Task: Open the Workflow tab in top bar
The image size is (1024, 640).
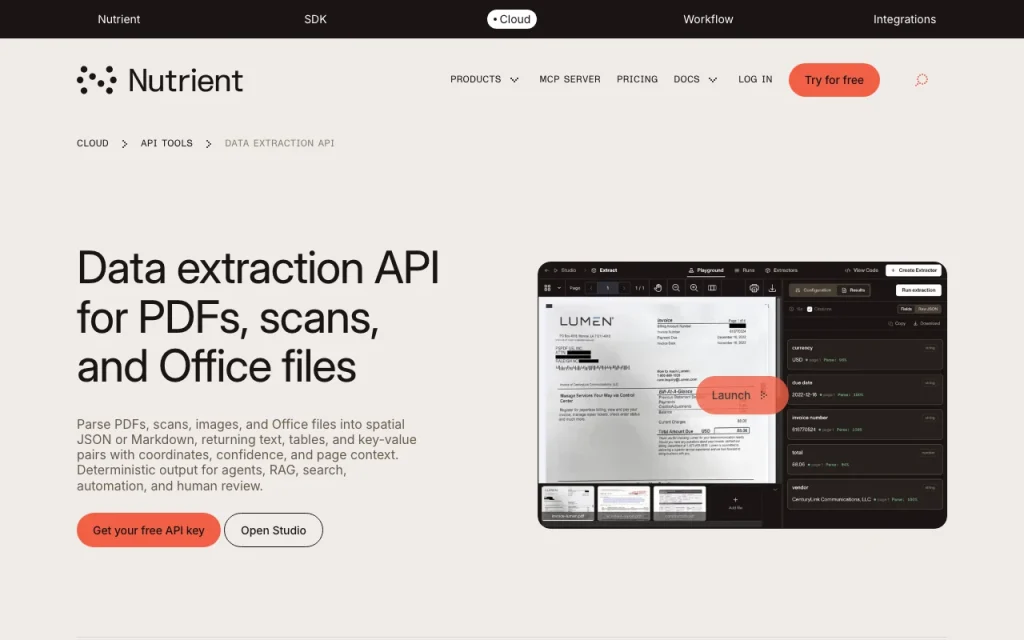Action: (708, 19)
